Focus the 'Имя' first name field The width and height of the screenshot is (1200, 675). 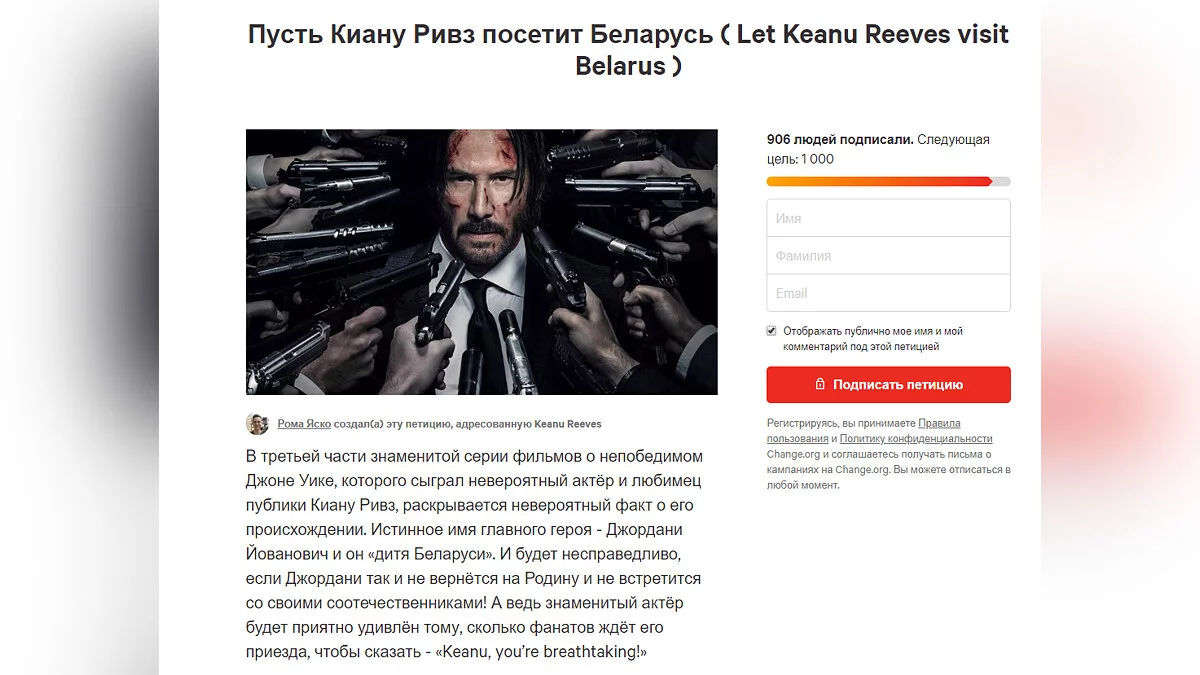tap(888, 218)
